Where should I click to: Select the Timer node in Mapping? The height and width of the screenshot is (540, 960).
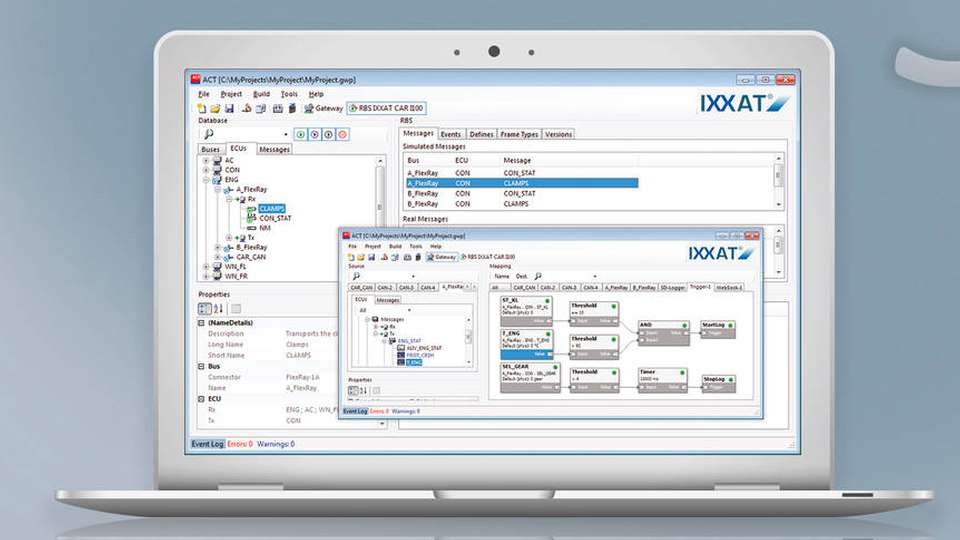[x=662, y=380]
